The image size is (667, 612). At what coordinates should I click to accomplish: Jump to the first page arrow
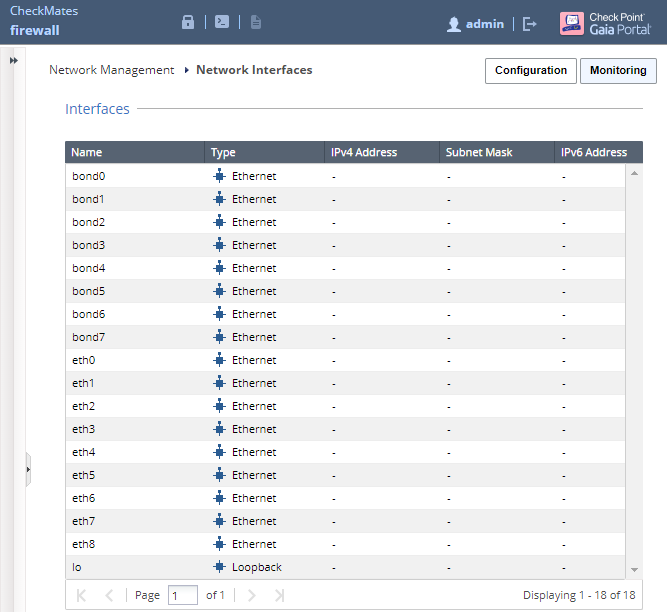tap(82, 595)
